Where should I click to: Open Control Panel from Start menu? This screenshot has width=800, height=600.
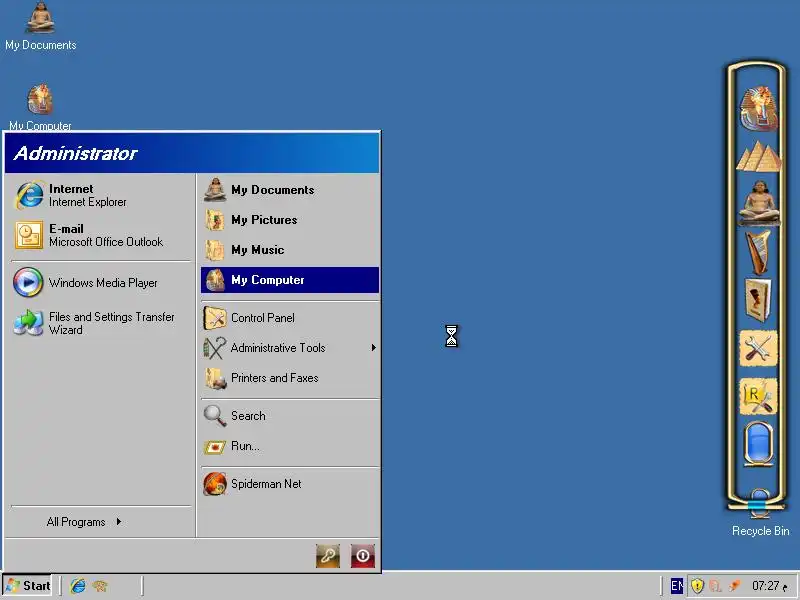[x=290, y=318]
